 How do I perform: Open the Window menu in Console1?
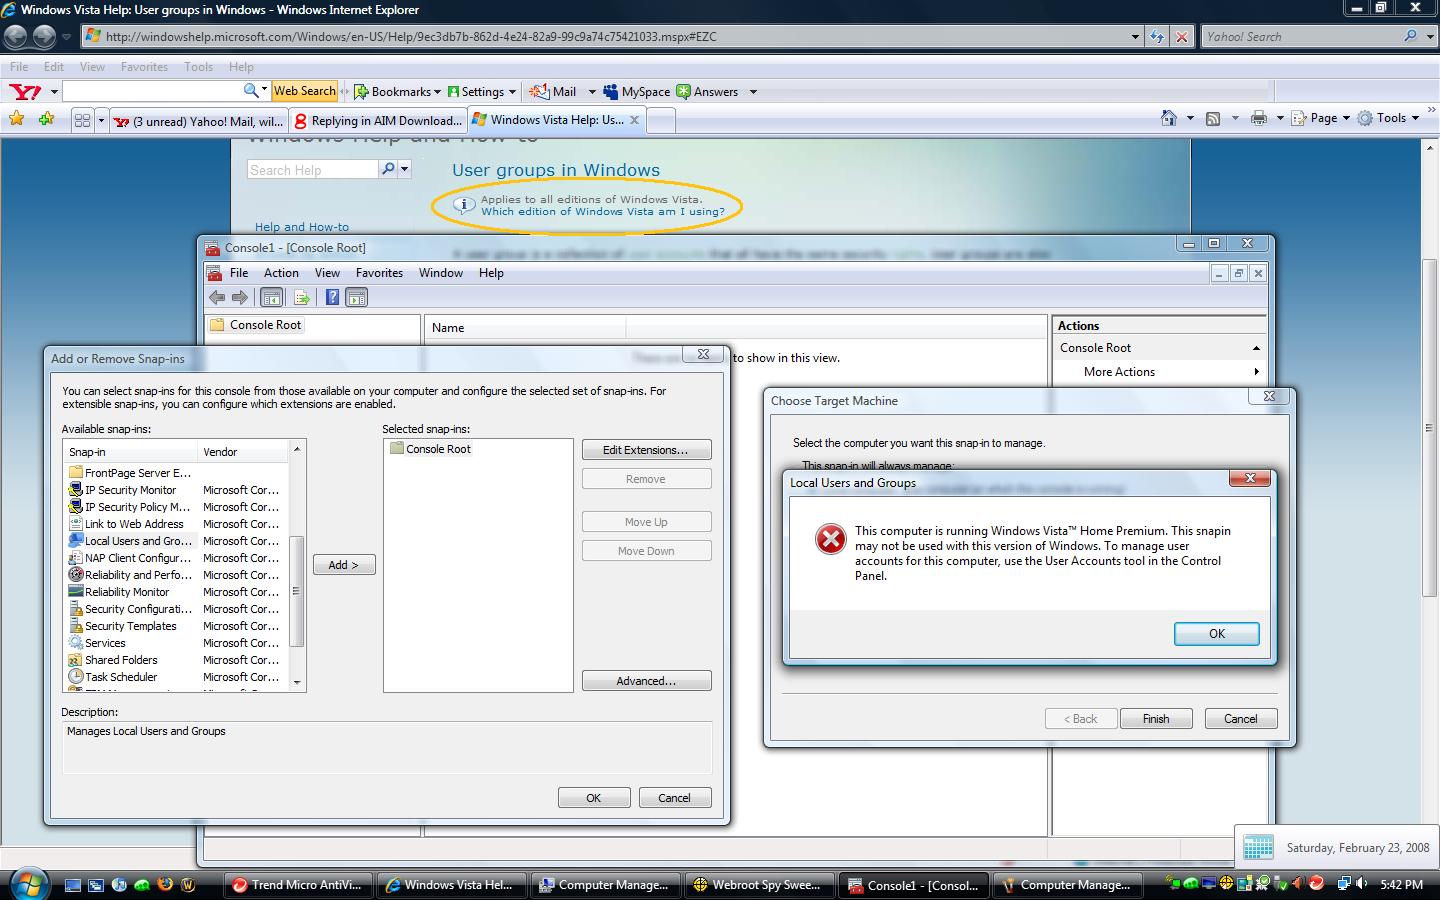440,273
